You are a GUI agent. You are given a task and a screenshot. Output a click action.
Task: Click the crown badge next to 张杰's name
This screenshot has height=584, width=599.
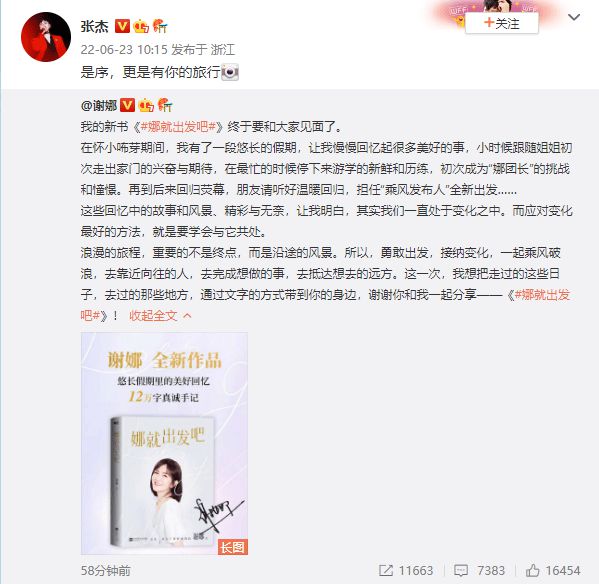click(x=141, y=26)
